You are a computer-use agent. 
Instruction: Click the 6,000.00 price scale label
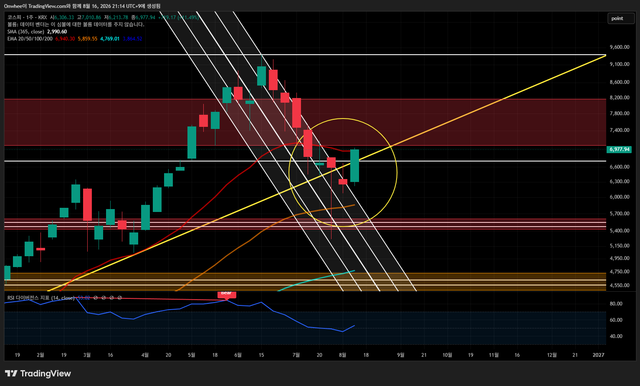(x=620, y=197)
